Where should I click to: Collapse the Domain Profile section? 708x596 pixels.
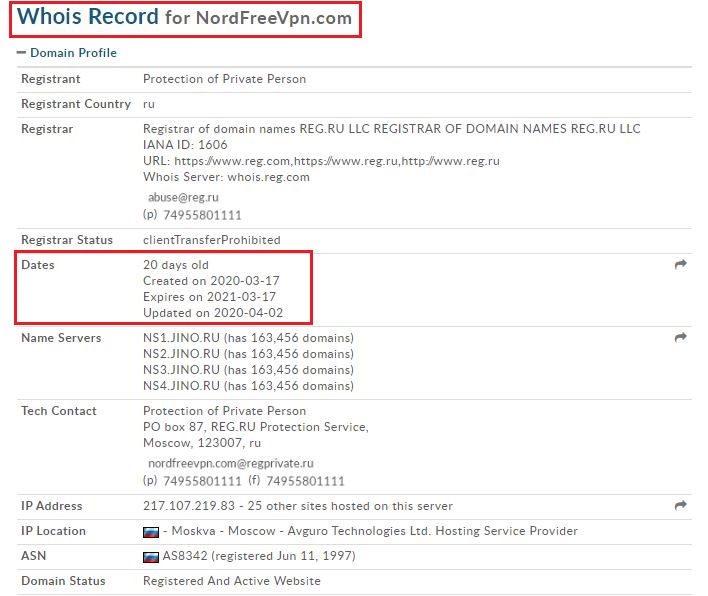[73, 53]
